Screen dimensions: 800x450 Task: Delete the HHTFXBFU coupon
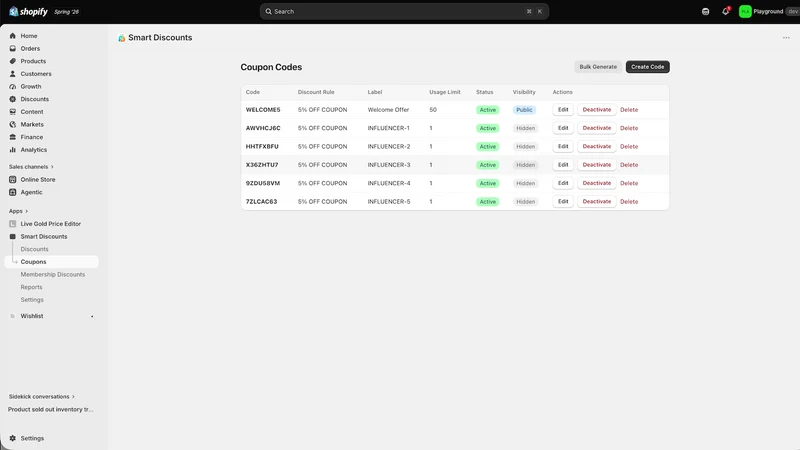click(629, 146)
